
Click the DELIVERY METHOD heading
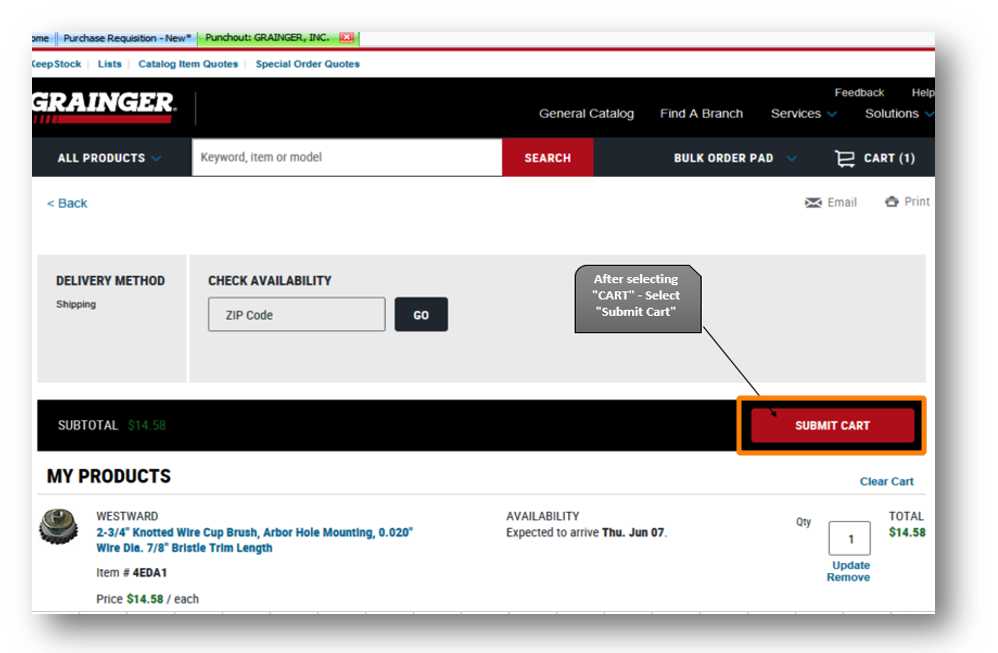110,281
